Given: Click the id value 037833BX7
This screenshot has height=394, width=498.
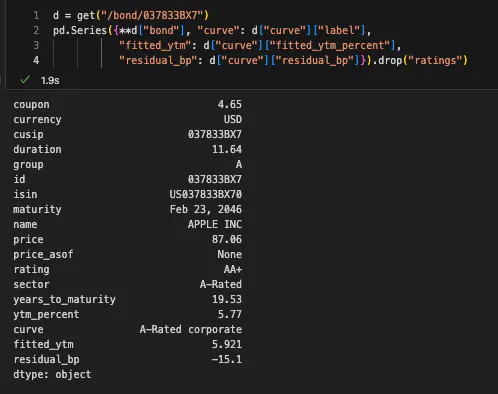Looking at the screenshot, I should [215, 179].
